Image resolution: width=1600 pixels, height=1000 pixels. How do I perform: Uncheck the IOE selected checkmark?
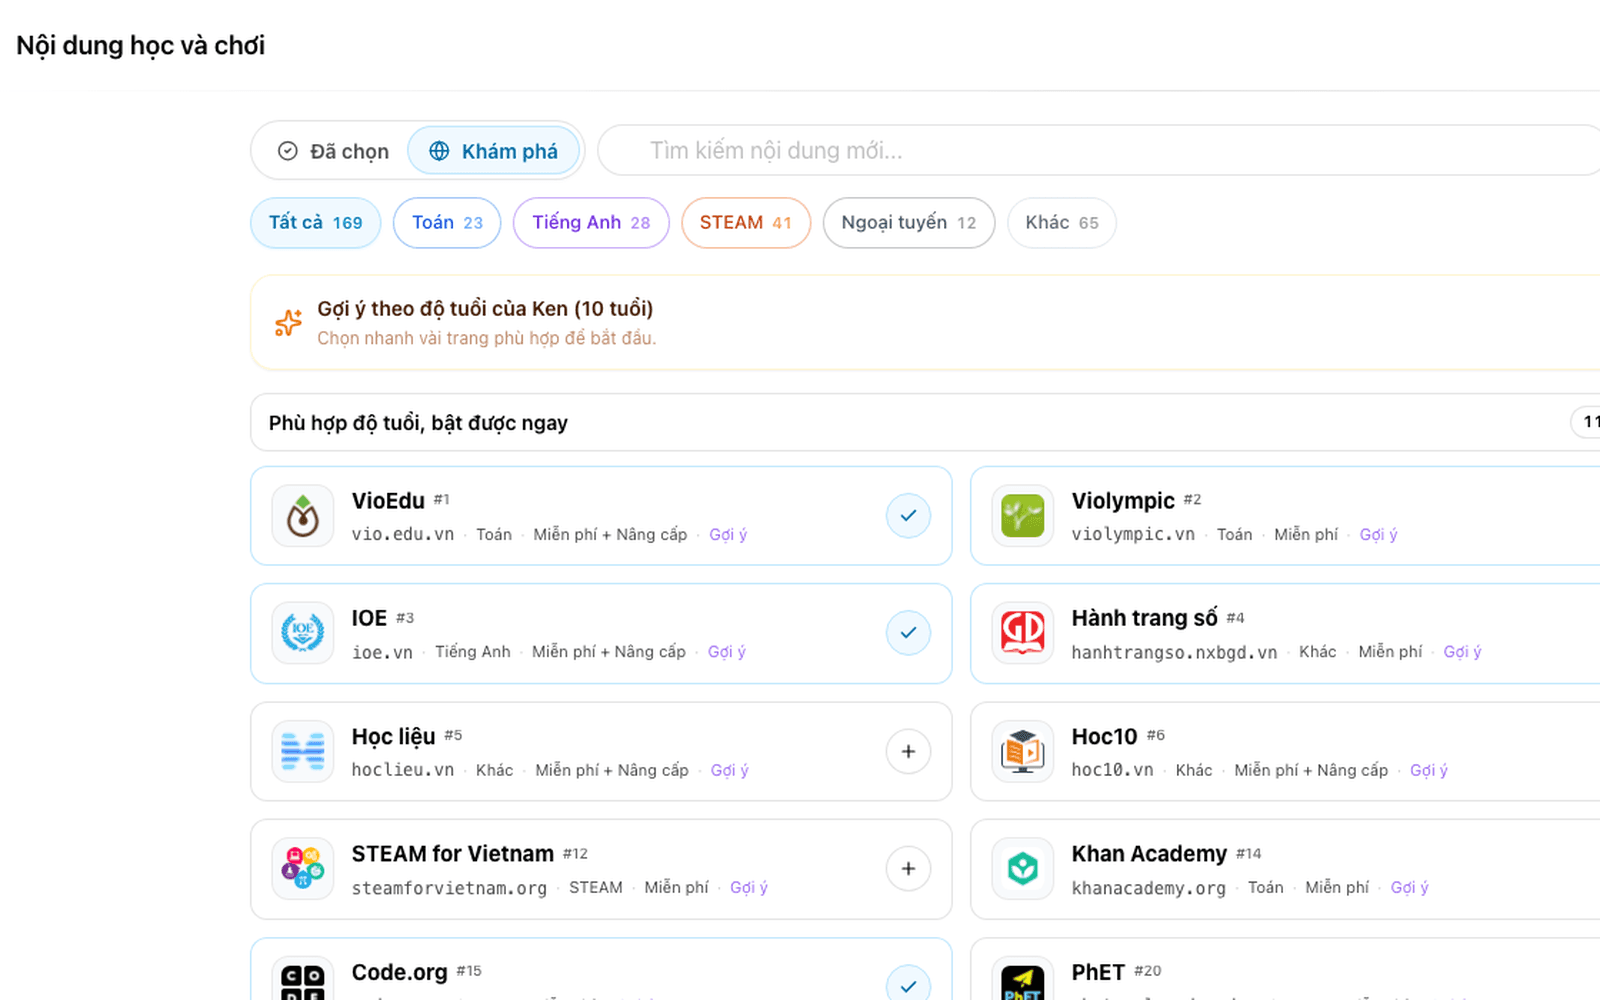coord(908,633)
